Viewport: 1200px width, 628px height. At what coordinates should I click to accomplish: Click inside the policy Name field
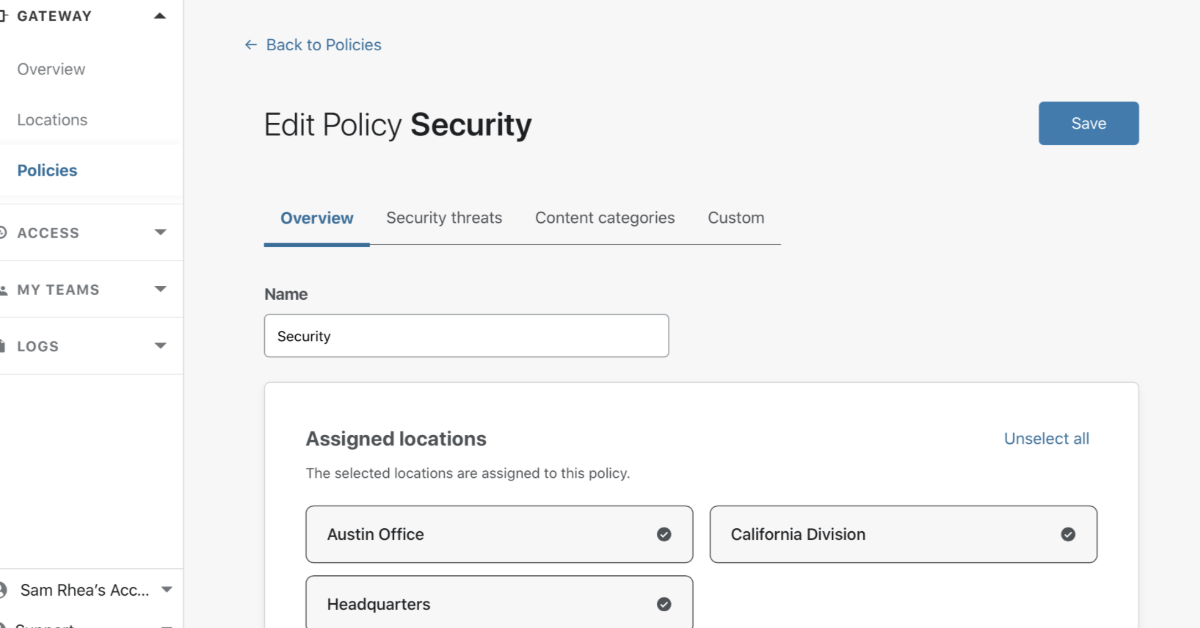tap(466, 335)
